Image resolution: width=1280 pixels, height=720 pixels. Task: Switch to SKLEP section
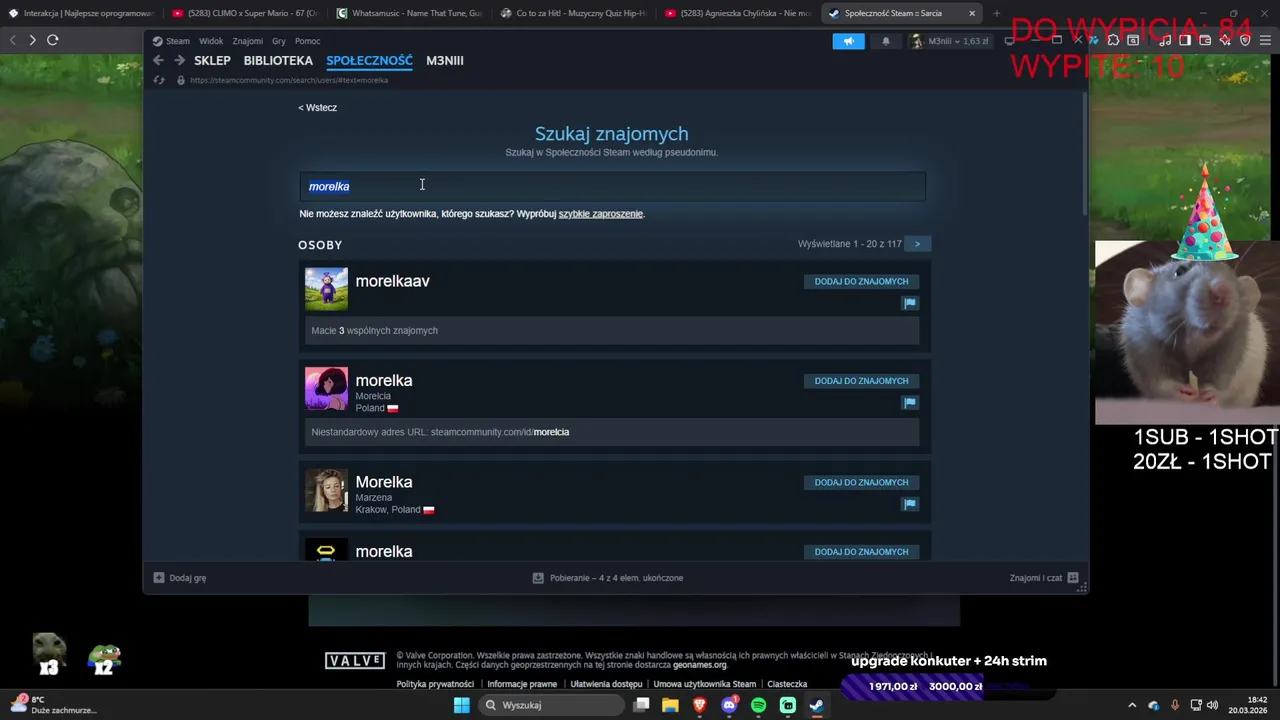click(x=212, y=60)
